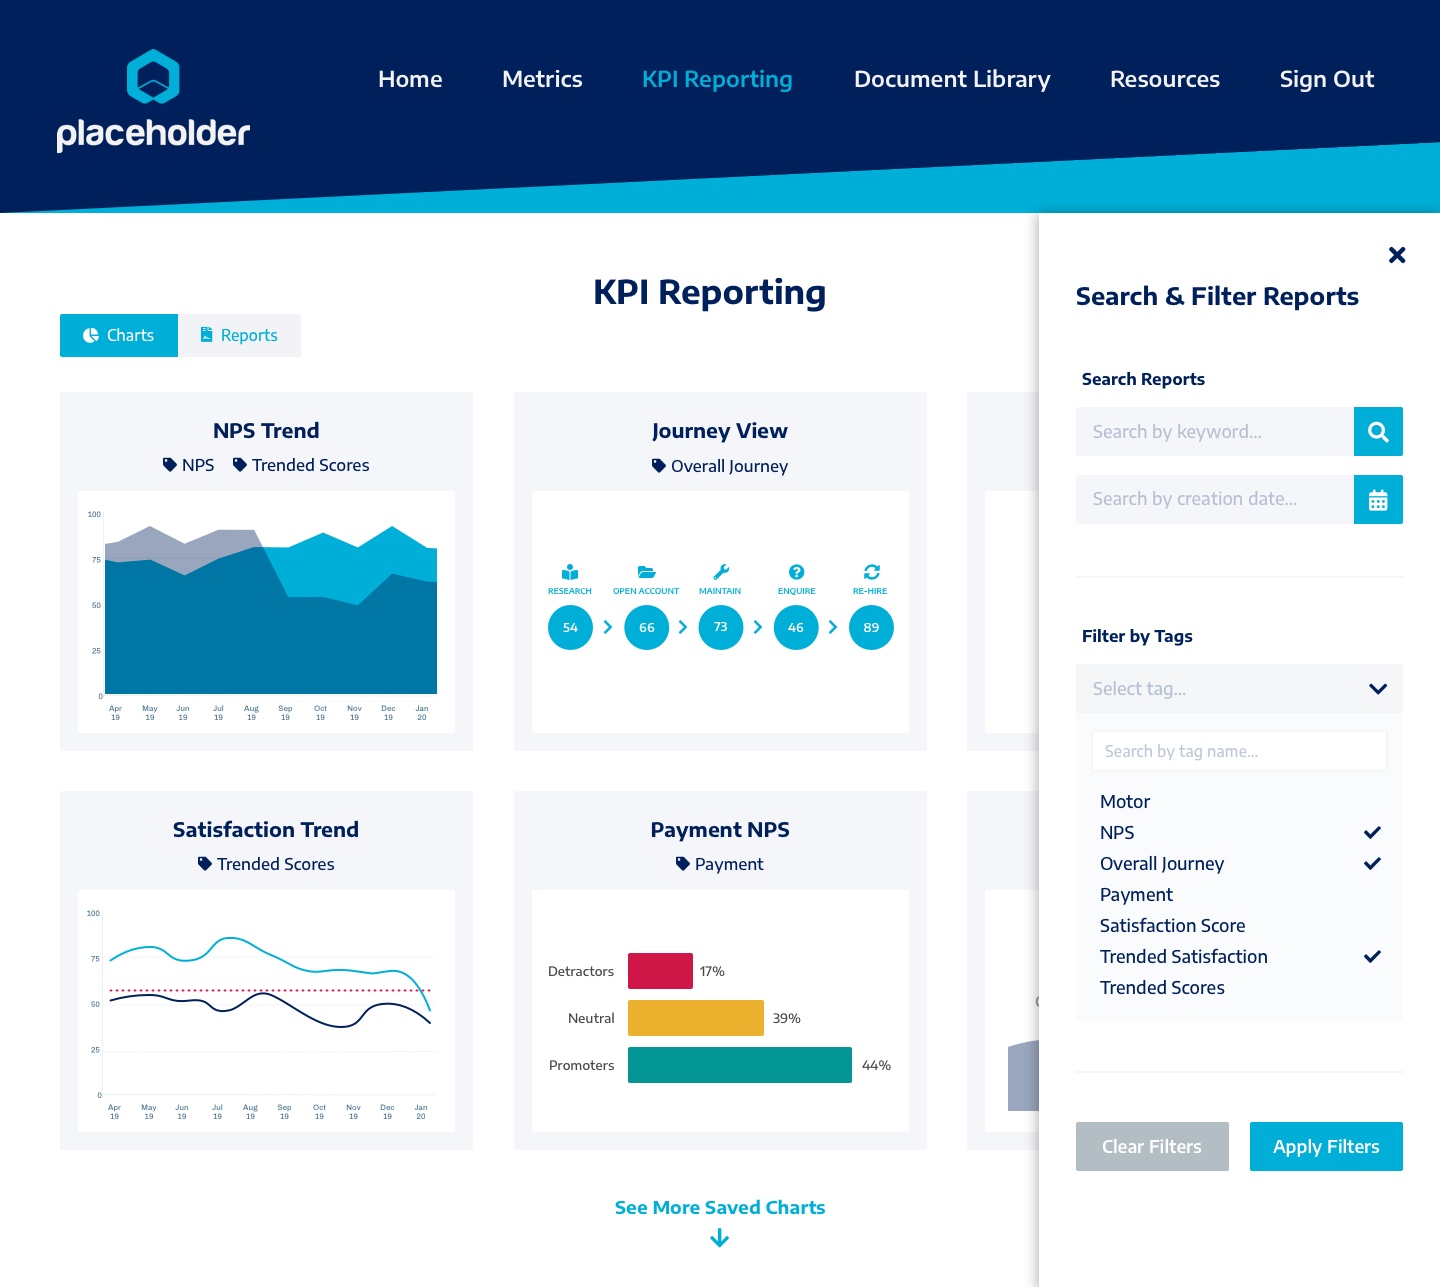Screen dimensions: 1440x1287
Task: Select the Research stage icon in Journey View
Action: (569, 573)
